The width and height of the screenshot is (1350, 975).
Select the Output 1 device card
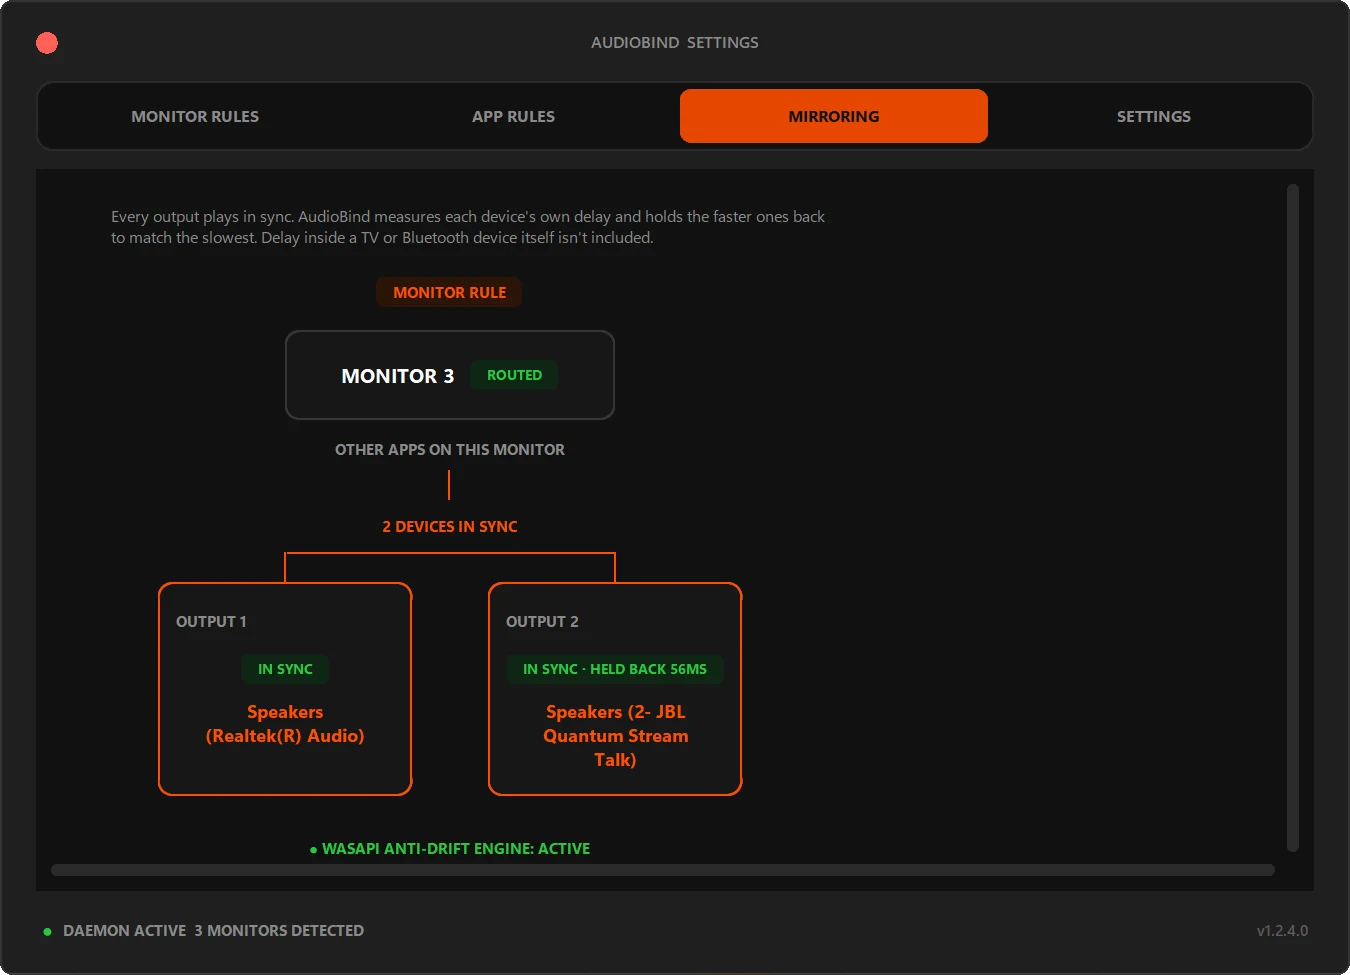tap(285, 689)
